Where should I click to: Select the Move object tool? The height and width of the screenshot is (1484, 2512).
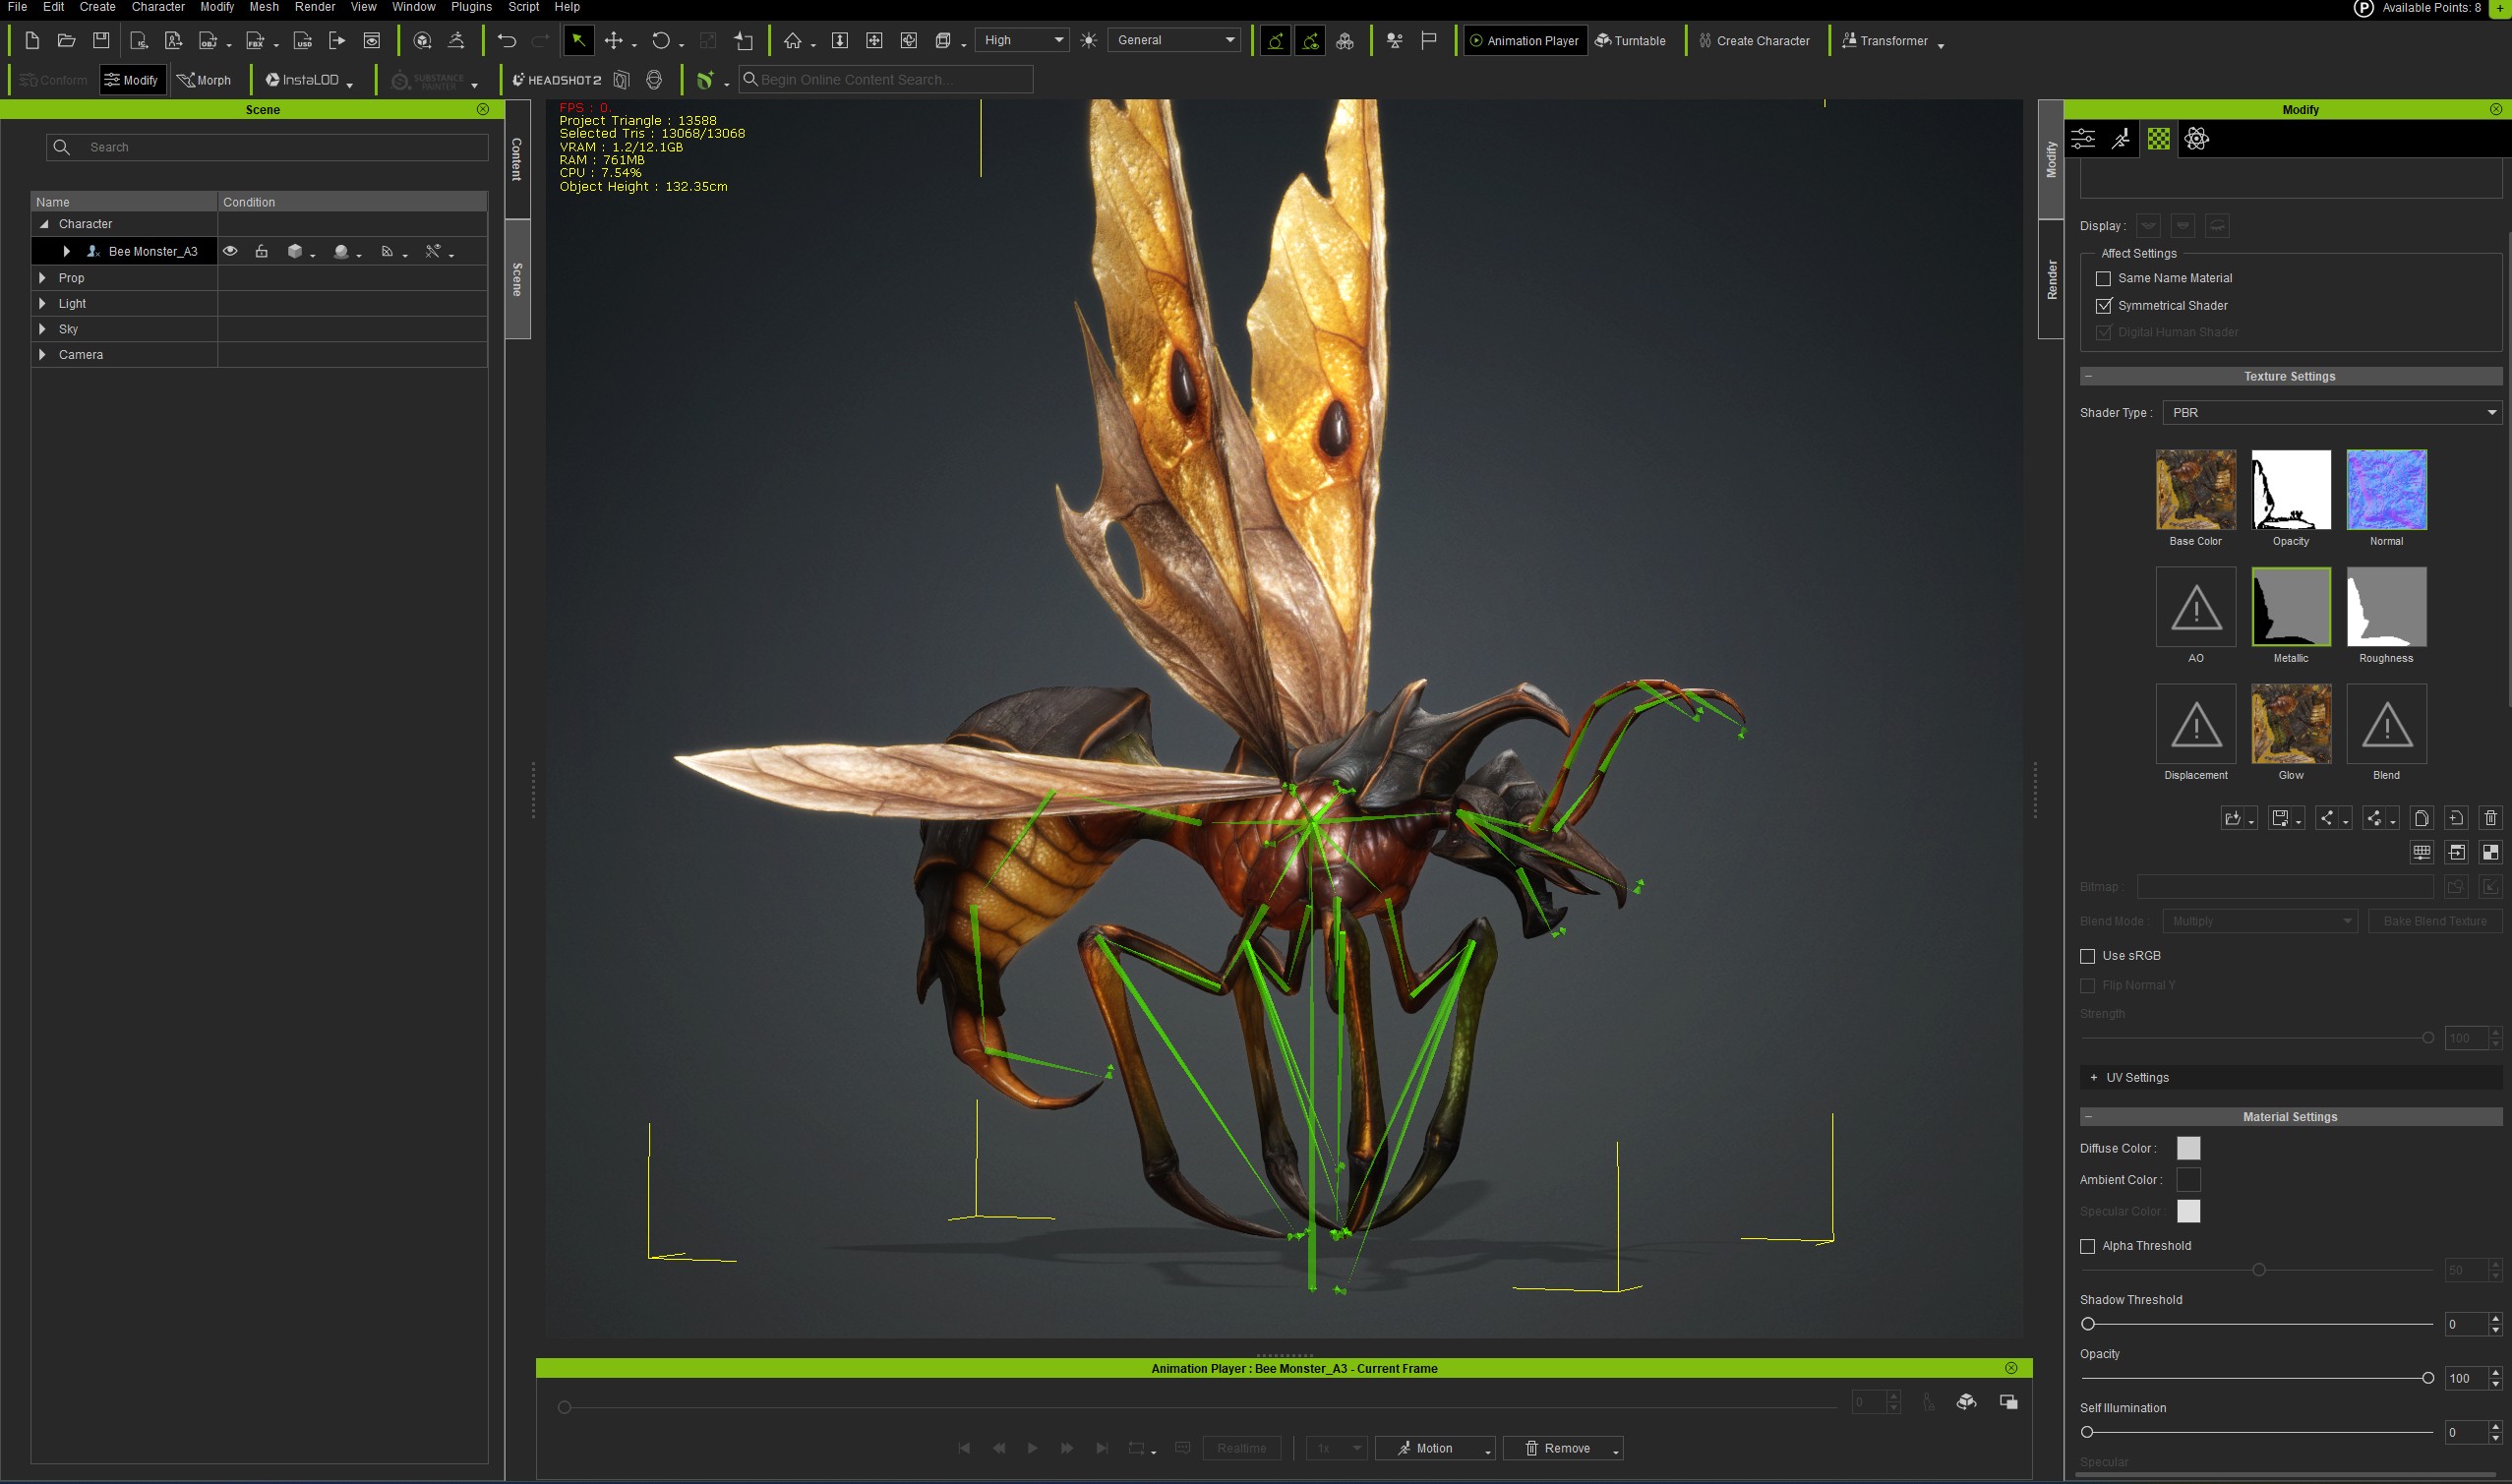coord(613,40)
